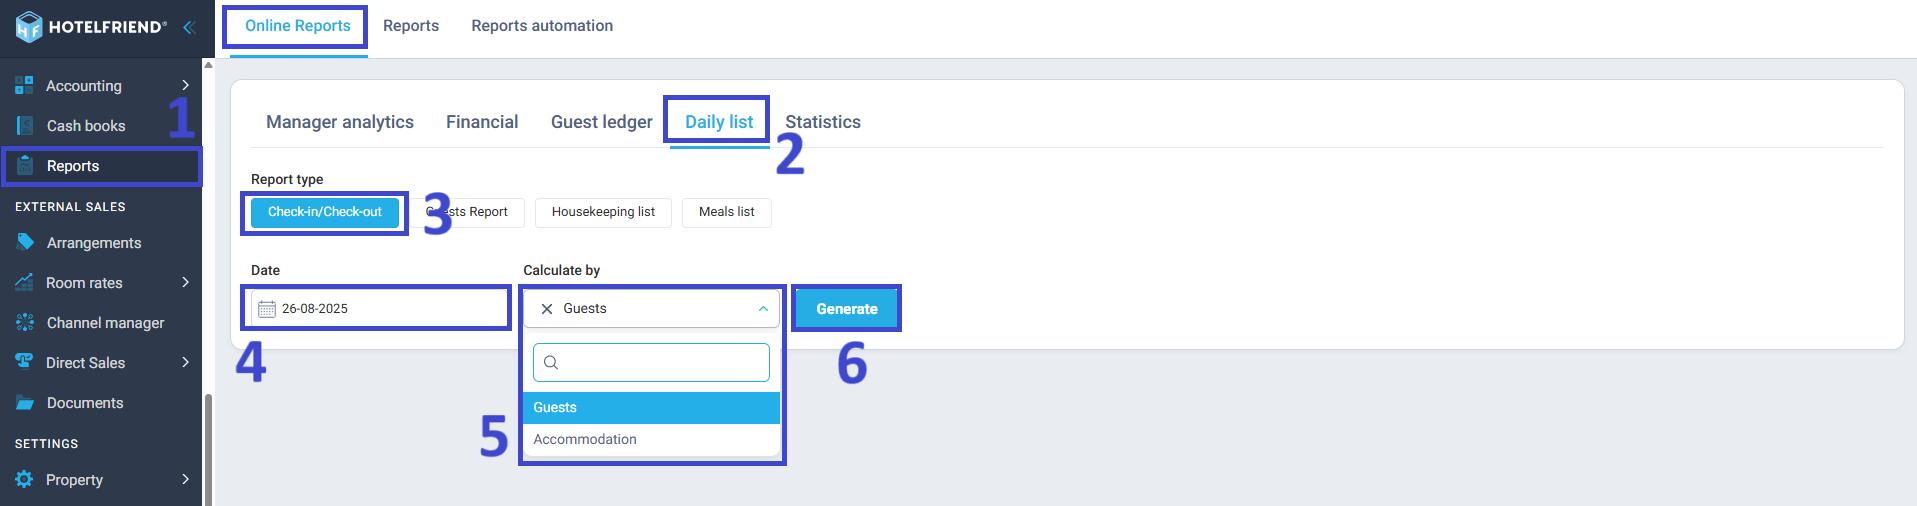Expand the Room rates submenu arrow
The image size is (1917, 506).
tap(185, 282)
